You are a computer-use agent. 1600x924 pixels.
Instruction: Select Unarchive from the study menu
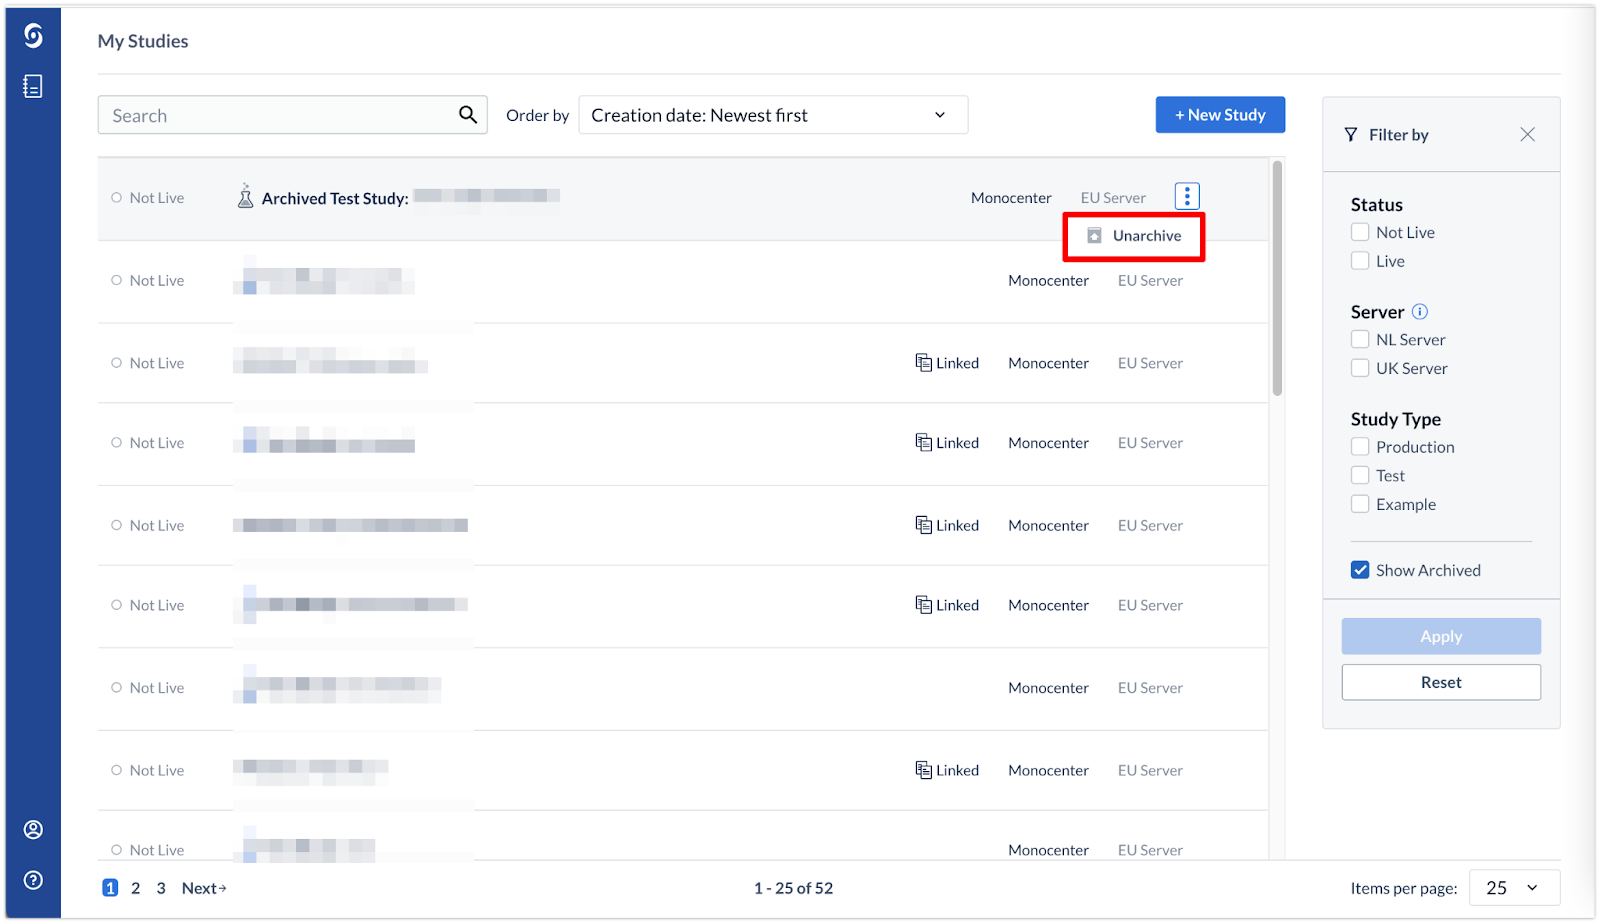(1134, 236)
